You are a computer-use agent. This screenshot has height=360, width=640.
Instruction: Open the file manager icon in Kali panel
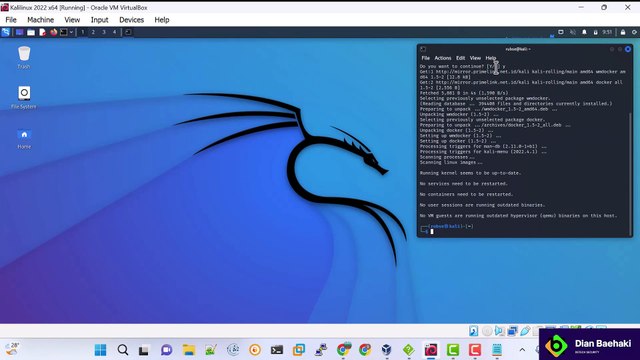click(x=31, y=32)
